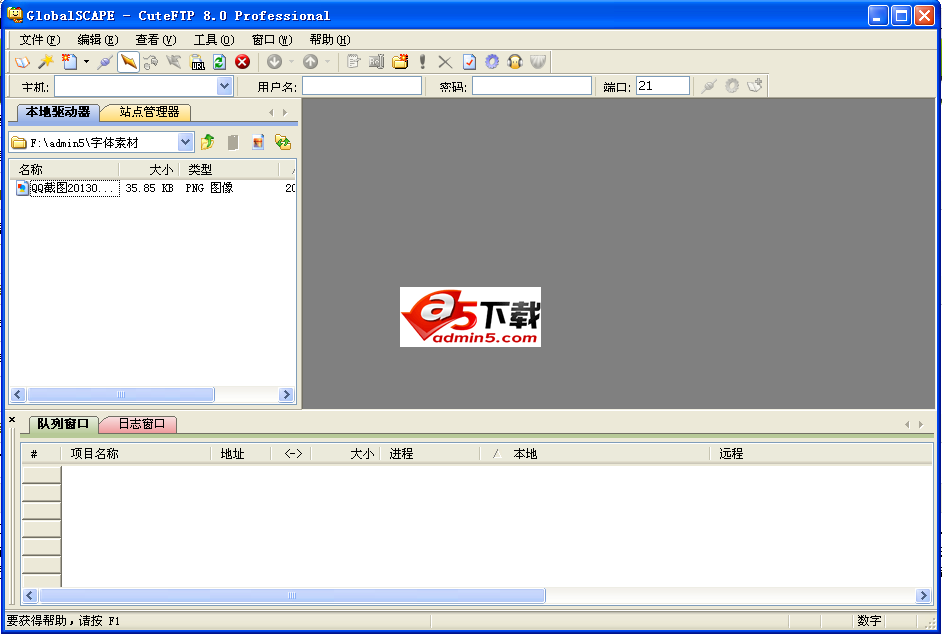This screenshot has width=942, height=635.
Task: Open the Upload icon's dropdown arrow
Action: [x=327, y=62]
